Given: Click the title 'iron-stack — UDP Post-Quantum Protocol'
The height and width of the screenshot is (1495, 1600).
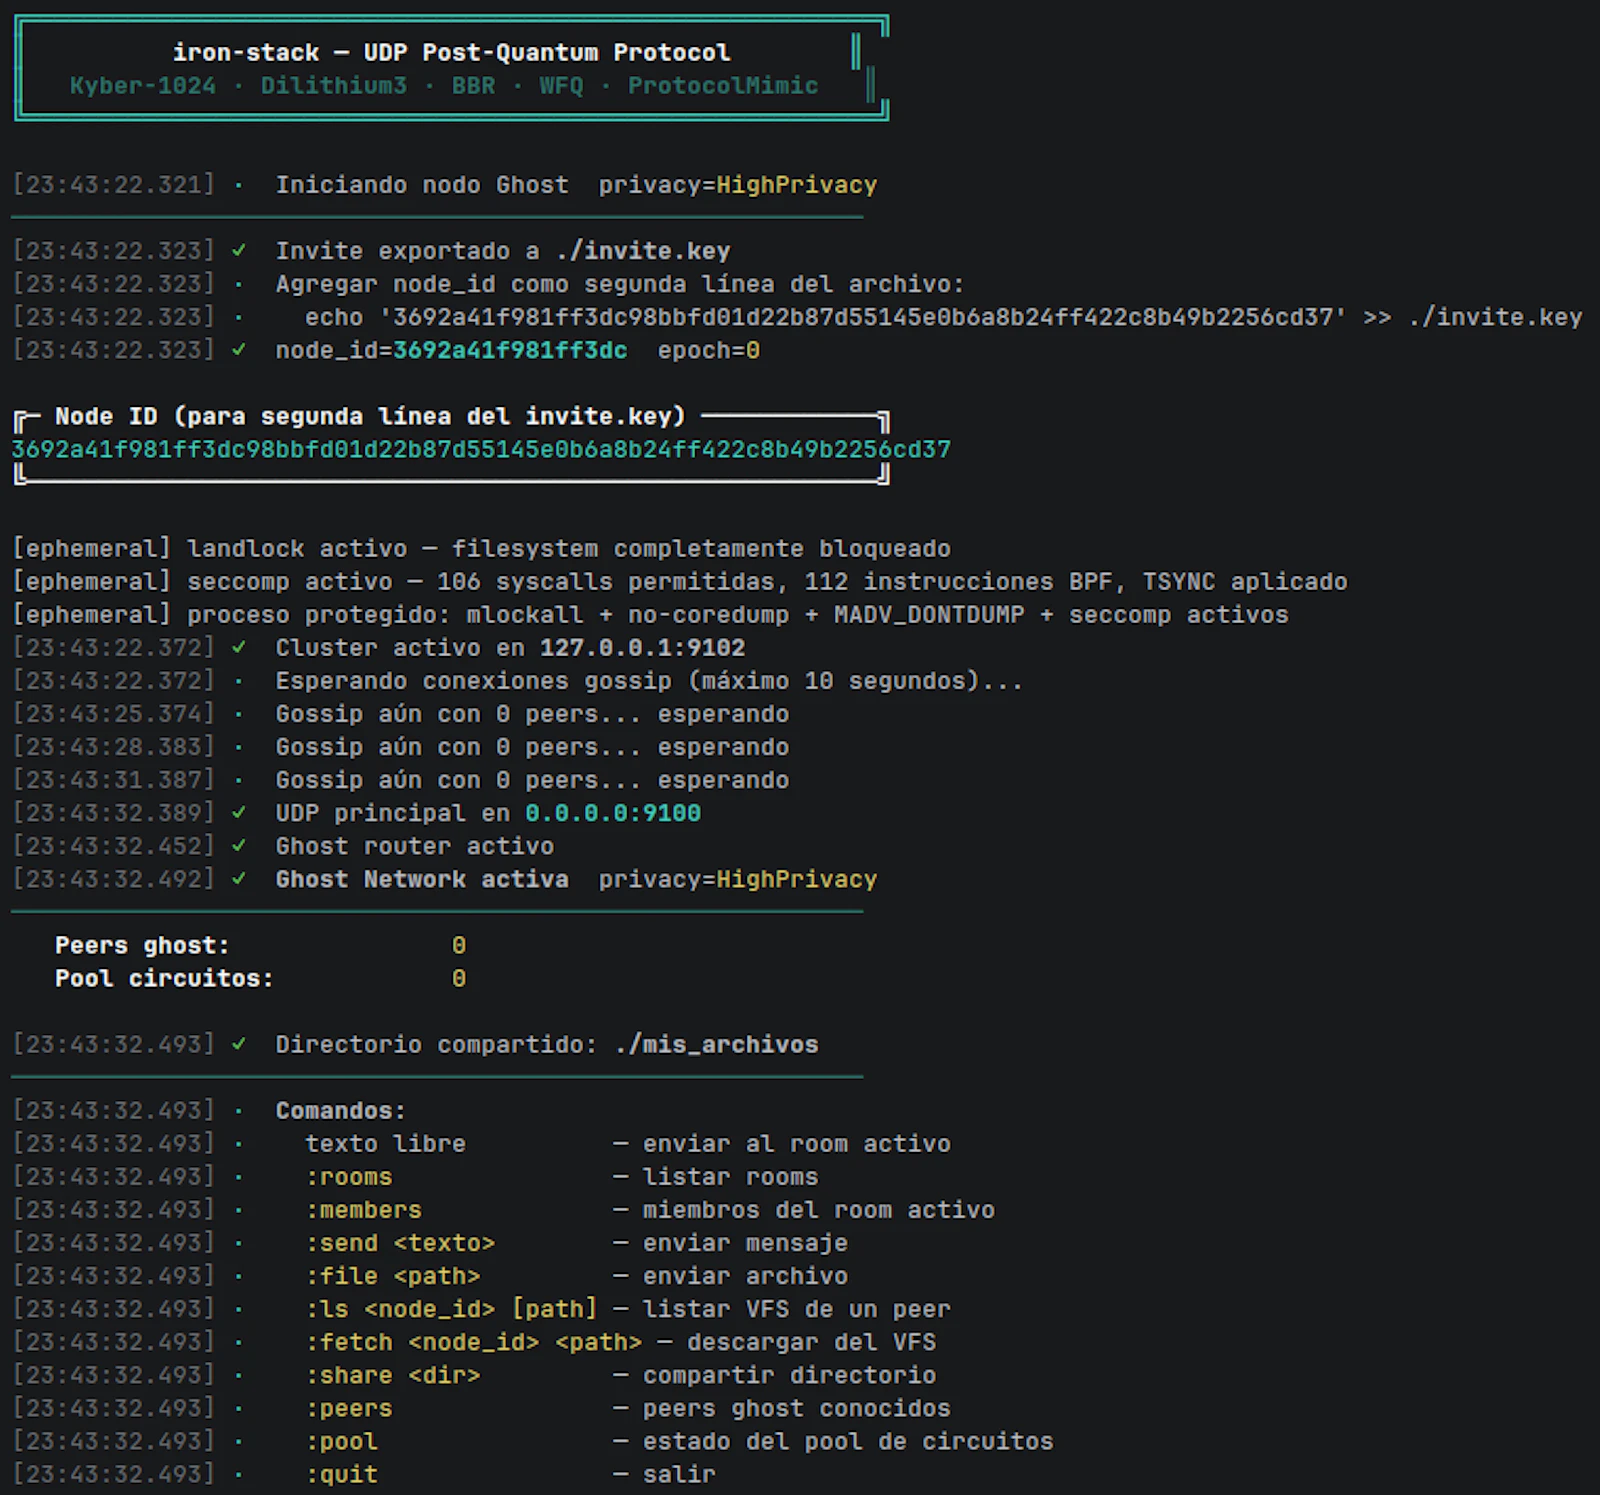Looking at the screenshot, I should tap(451, 52).
